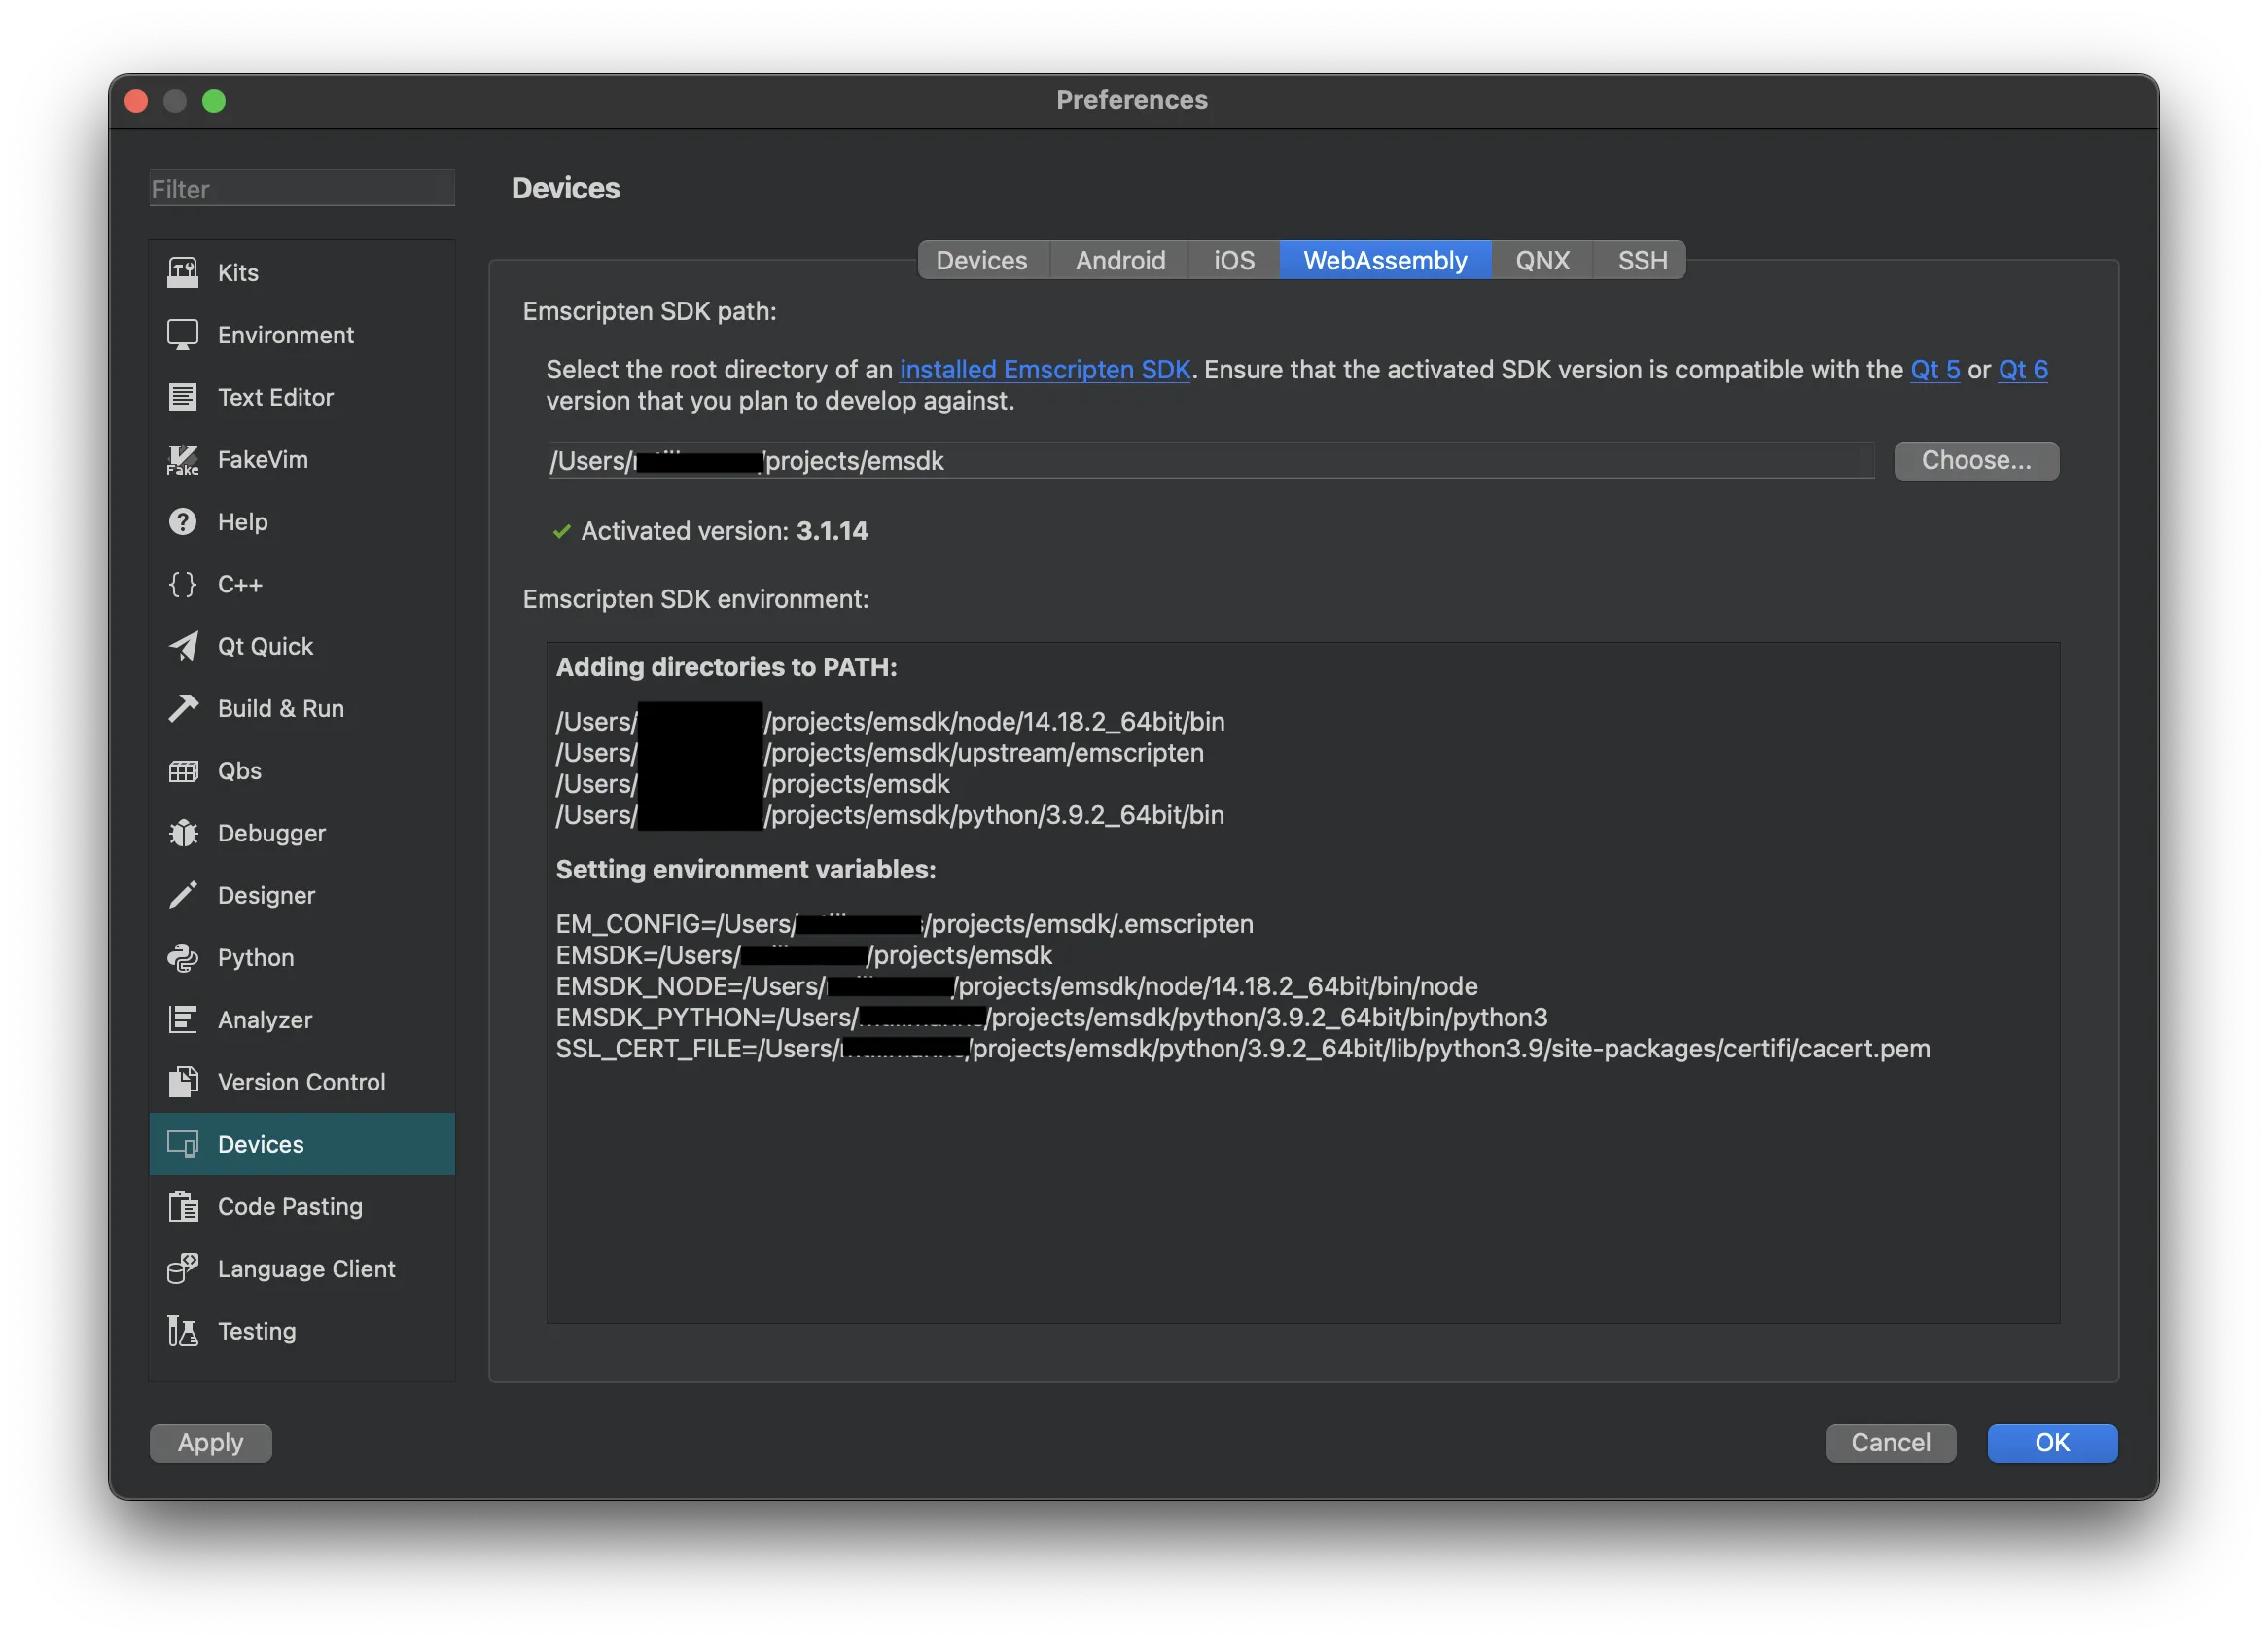This screenshot has width=2268, height=1644.
Task: Open the iOS tab
Action: pyautogui.click(x=1233, y=260)
